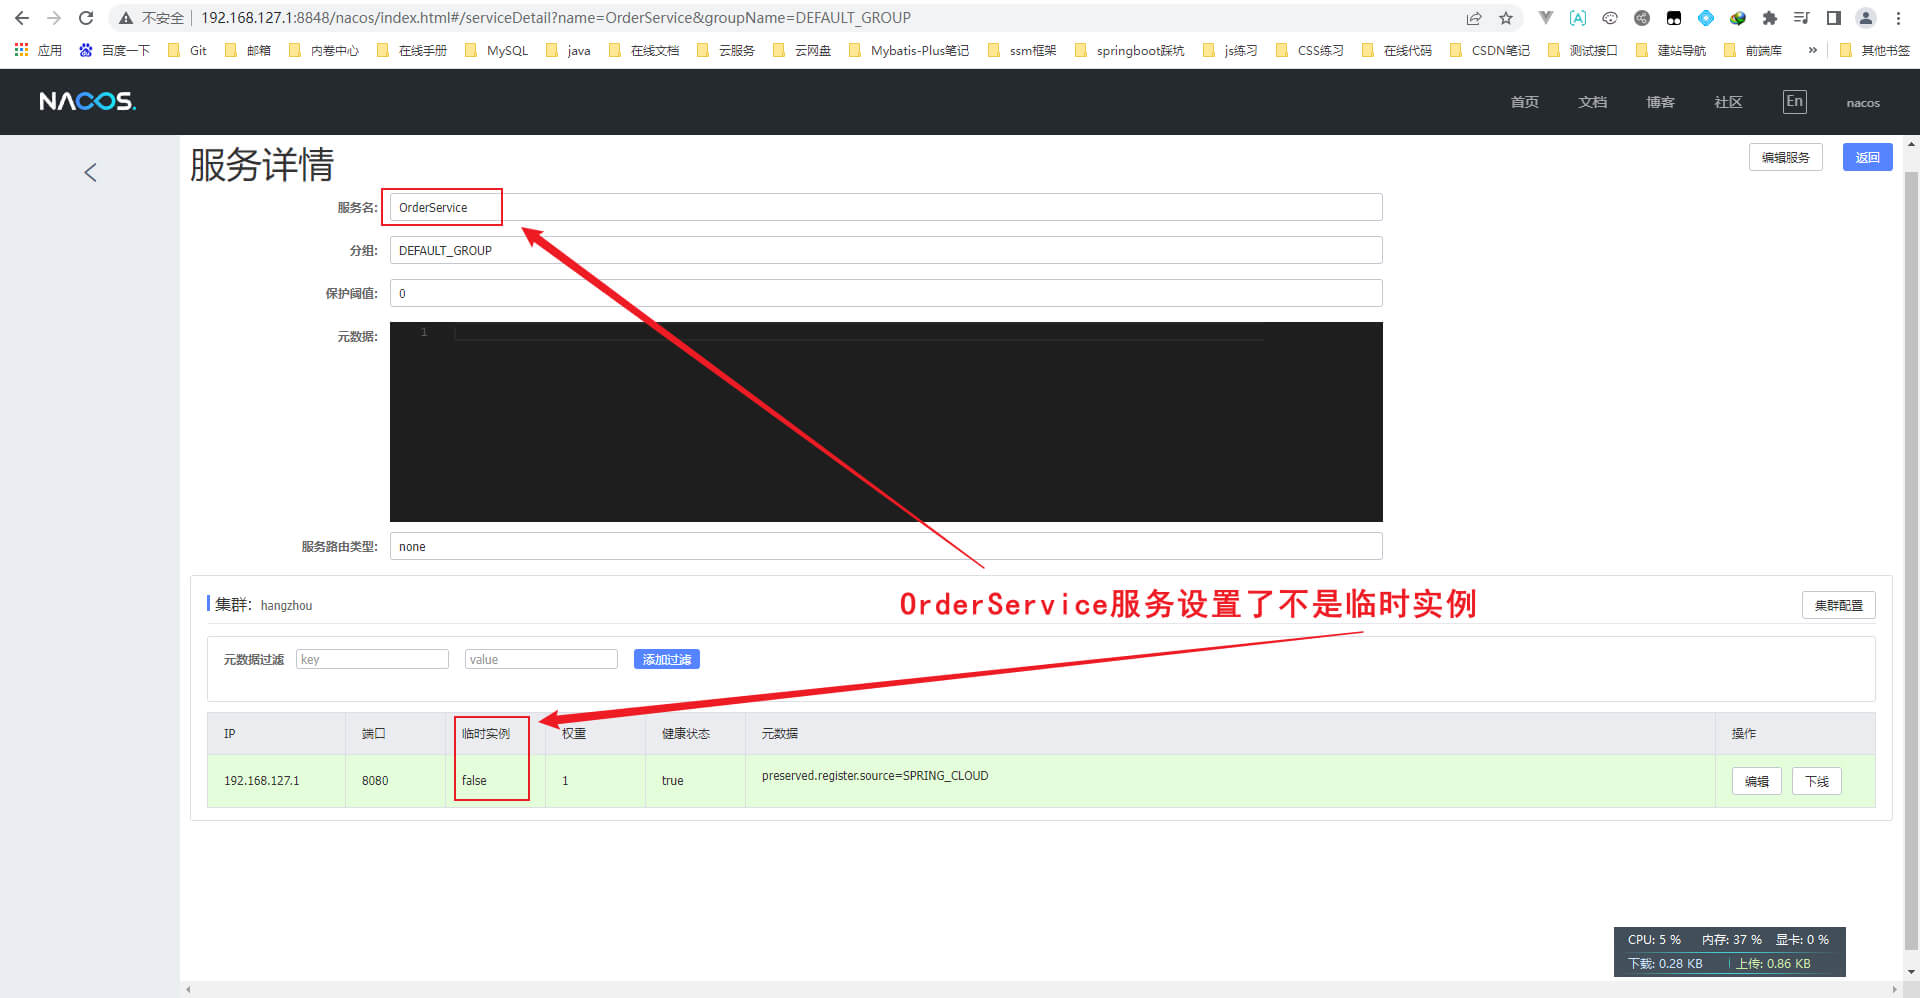The image size is (1920, 998).
Task: Click the back chevron in the left sidebar
Action: click(x=90, y=173)
